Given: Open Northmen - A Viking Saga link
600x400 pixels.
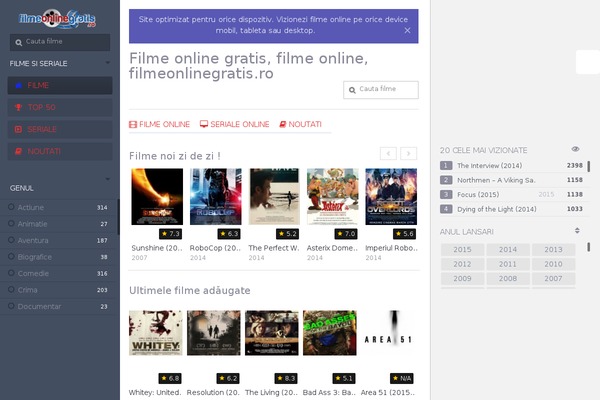Looking at the screenshot, I should point(496,180).
